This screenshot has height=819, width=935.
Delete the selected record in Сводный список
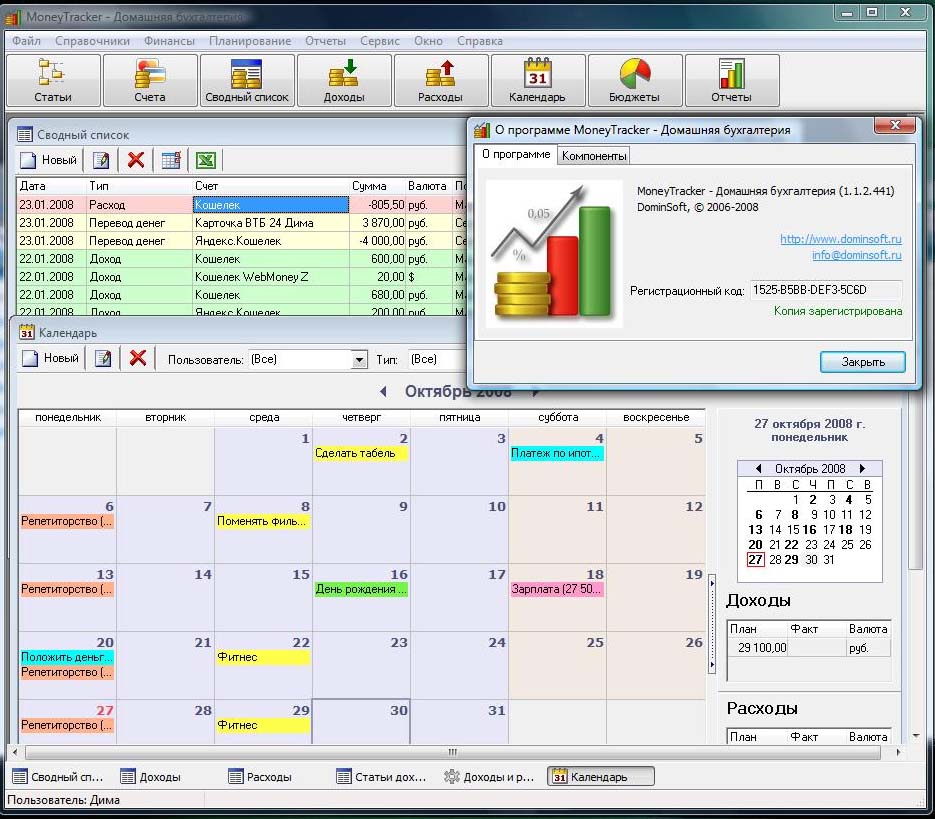coord(136,160)
